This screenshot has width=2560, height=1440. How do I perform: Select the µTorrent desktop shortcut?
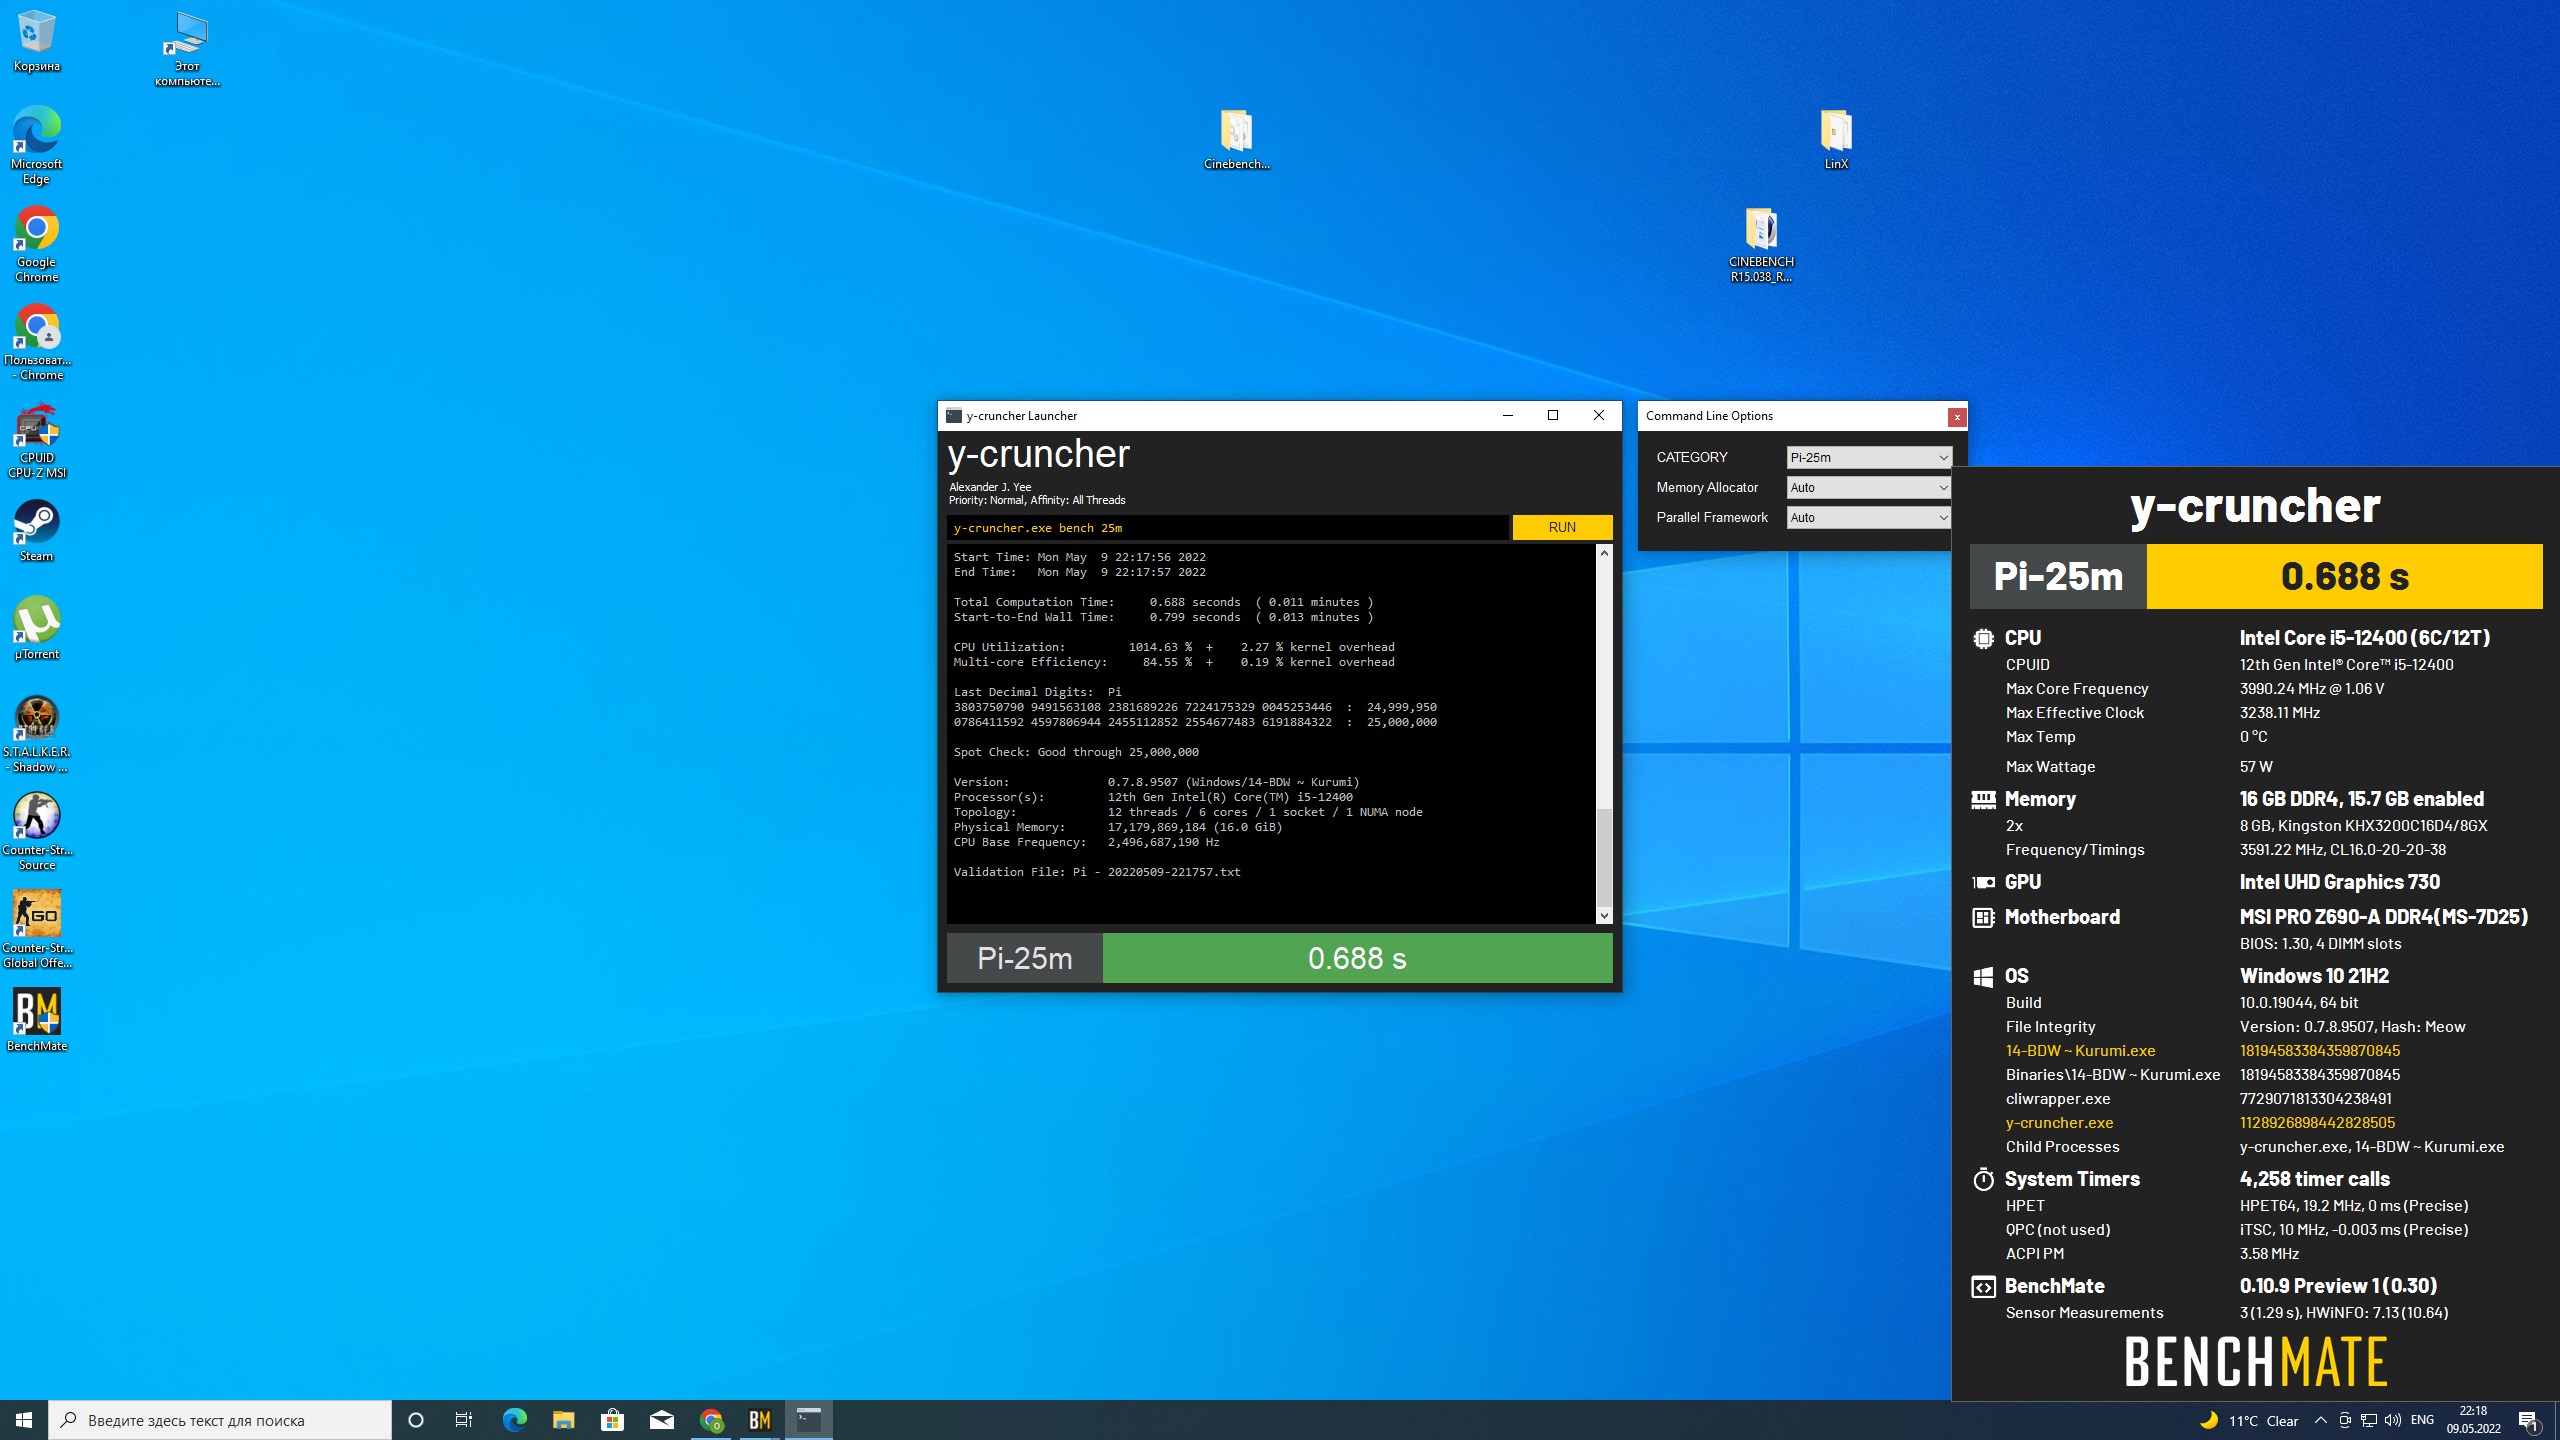click(36, 628)
